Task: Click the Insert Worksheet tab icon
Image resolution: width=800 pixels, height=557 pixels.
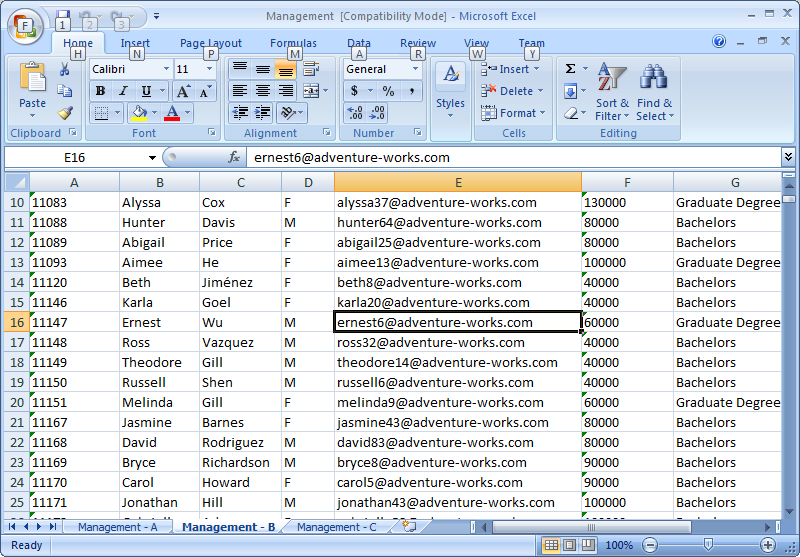Action: (409, 527)
